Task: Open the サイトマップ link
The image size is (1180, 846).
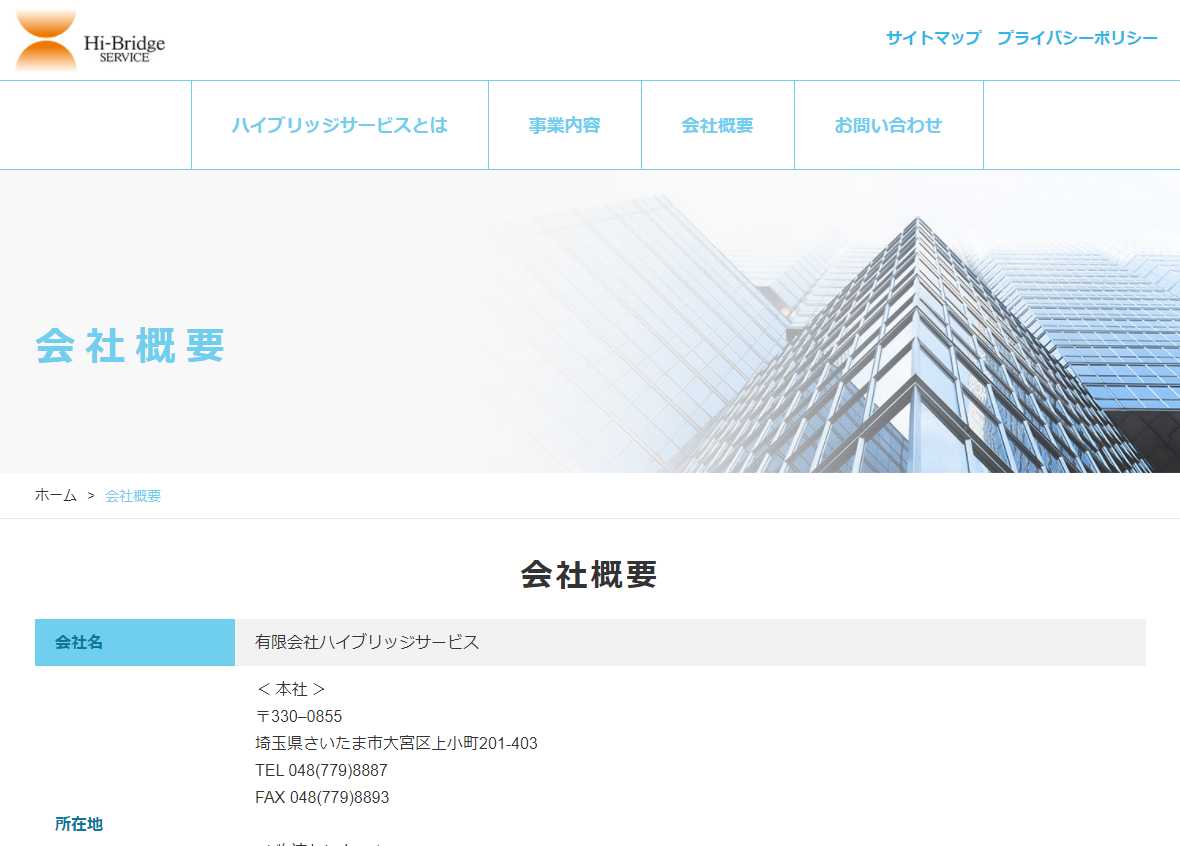Action: [x=933, y=38]
